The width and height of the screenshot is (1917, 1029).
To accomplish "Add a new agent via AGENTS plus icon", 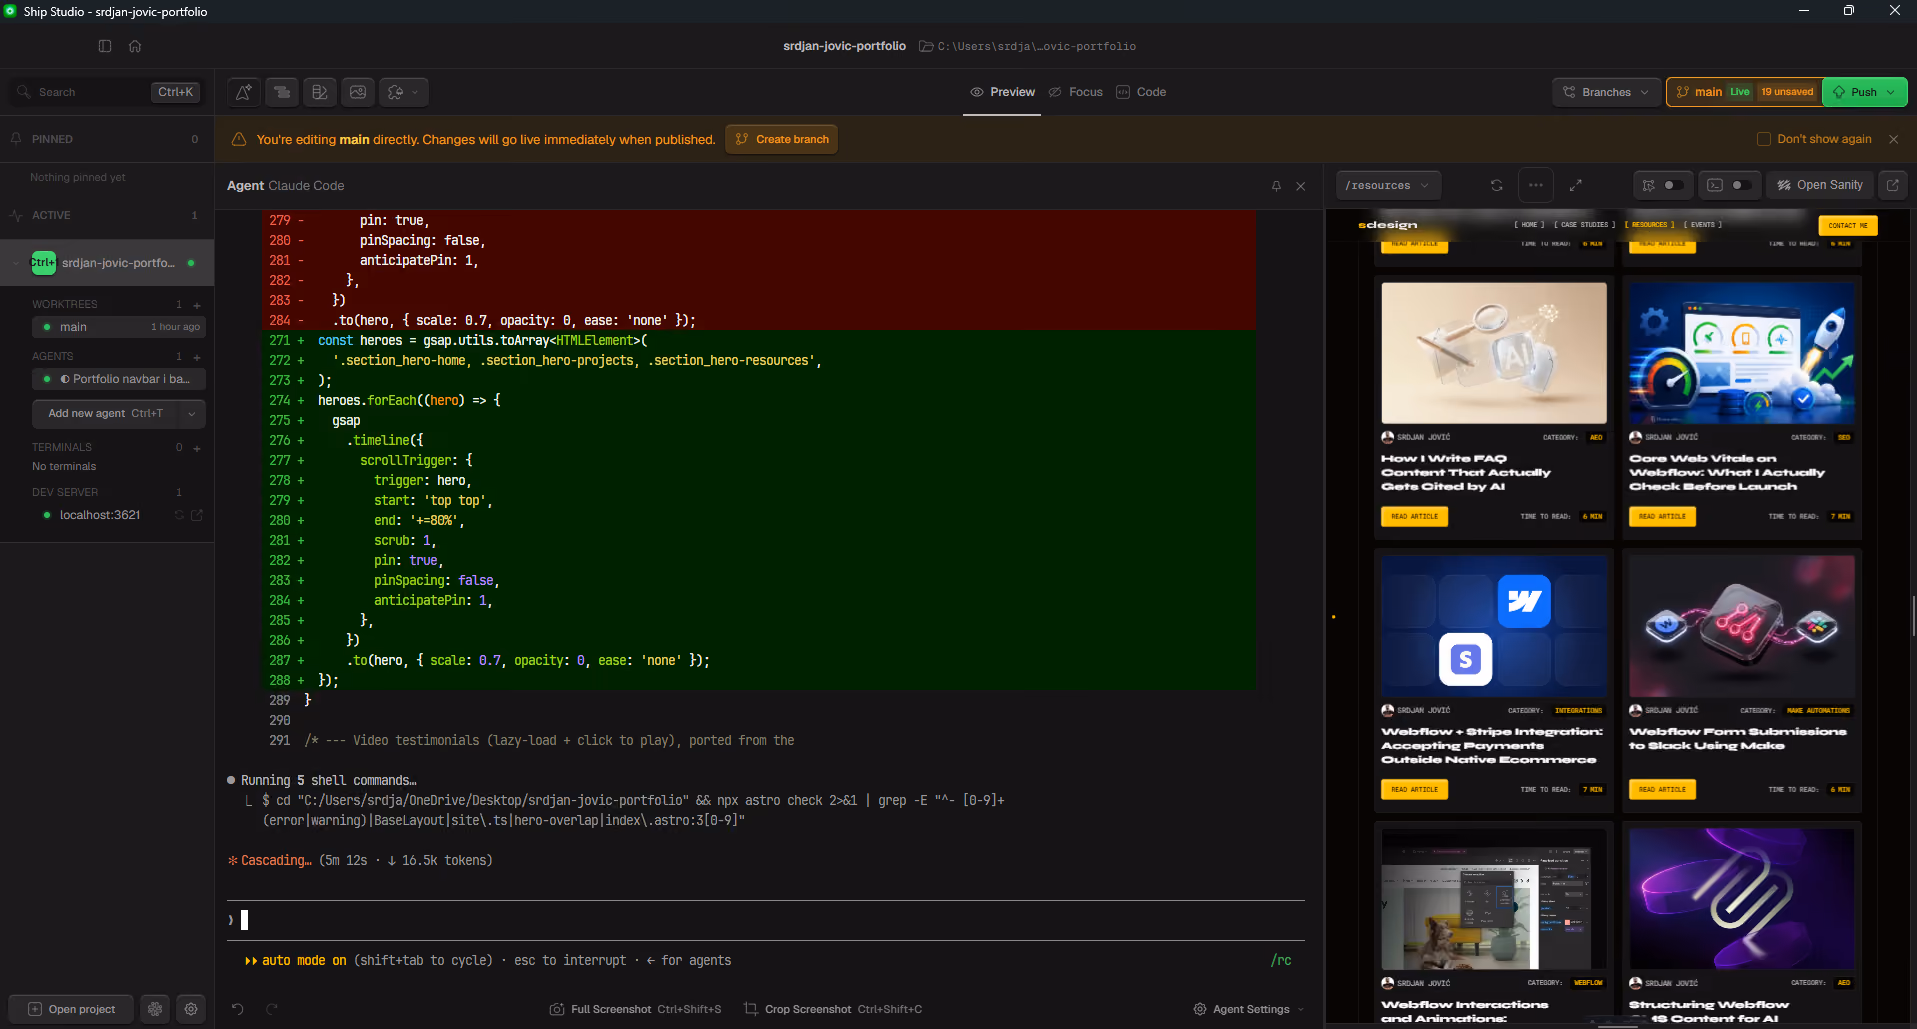I will [197, 357].
